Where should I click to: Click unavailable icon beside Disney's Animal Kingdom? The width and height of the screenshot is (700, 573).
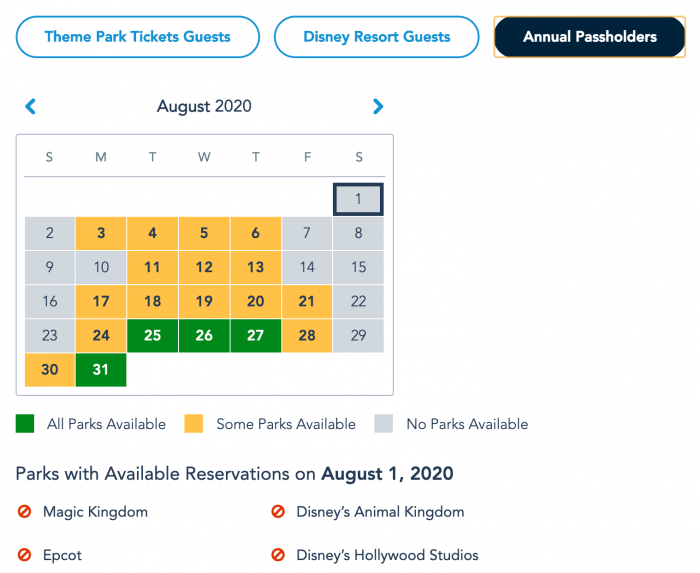[x=278, y=512]
